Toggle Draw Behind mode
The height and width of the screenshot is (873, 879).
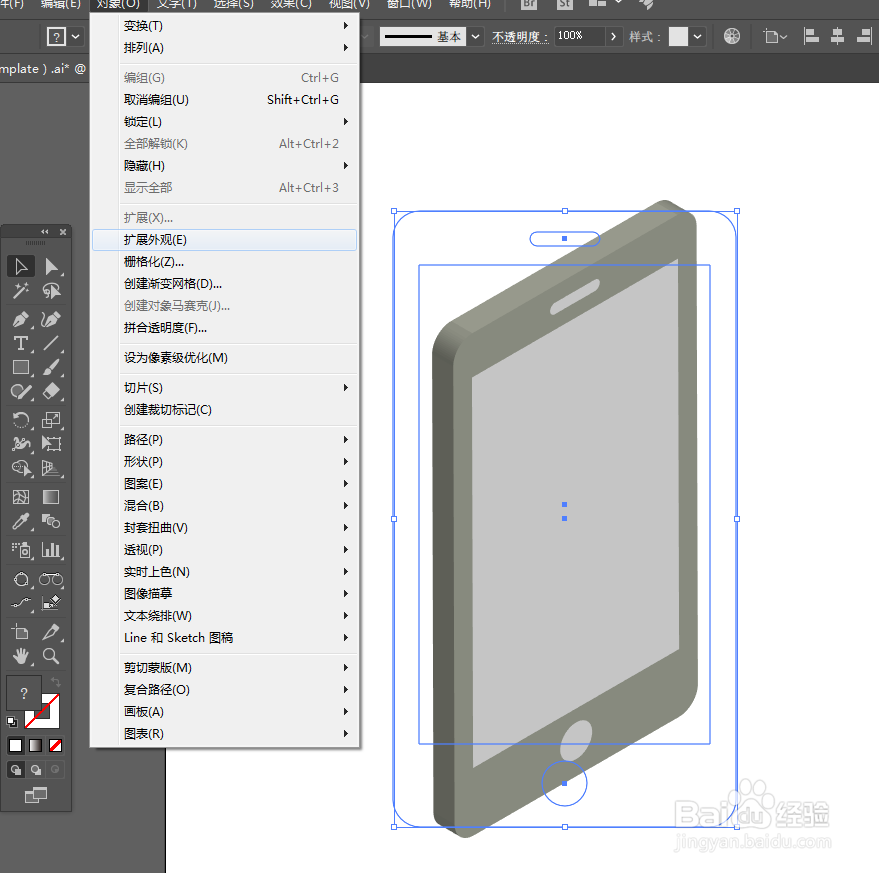coord(35,769)
